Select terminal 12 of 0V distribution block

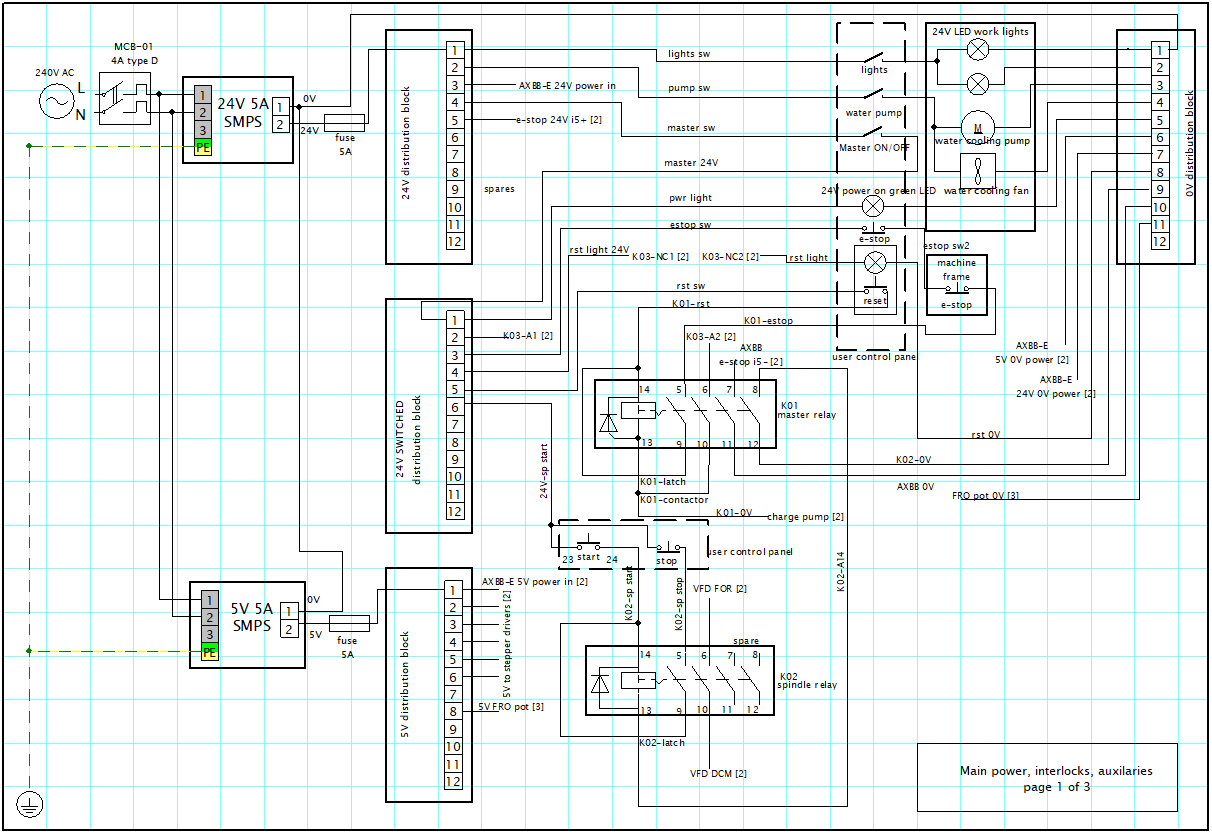[1159, 243]
